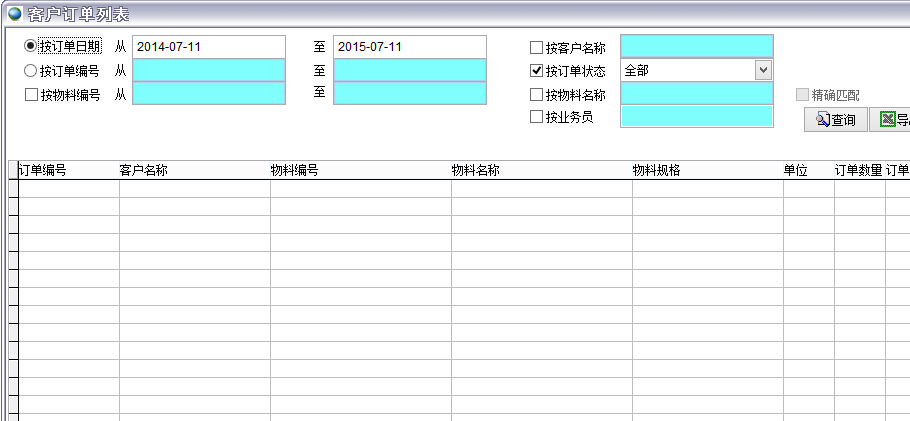Open the order status dropdown showing 全部

(763, 70)
